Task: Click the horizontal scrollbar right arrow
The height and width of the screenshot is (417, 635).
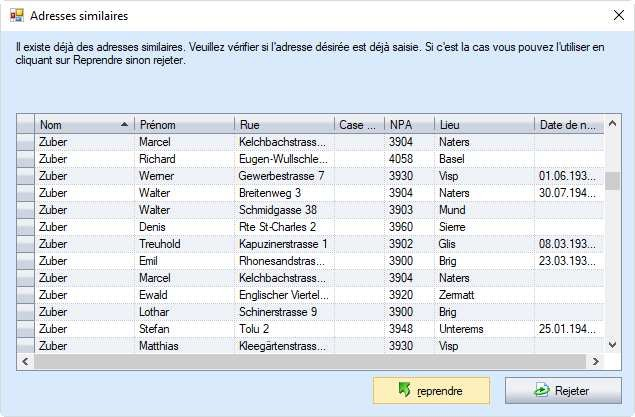Action: (x=595, y=361)
